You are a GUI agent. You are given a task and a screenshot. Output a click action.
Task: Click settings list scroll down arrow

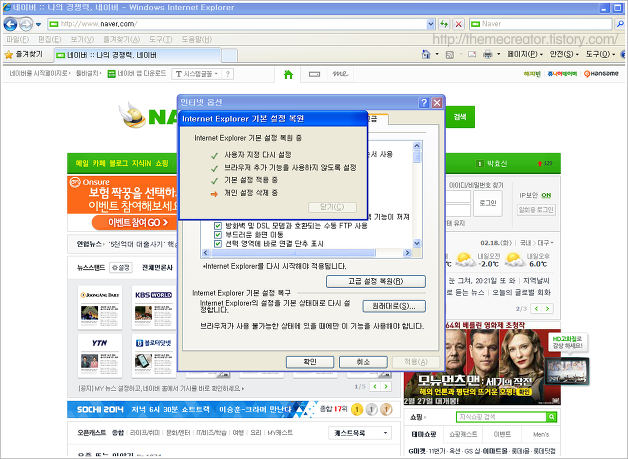(417, 243)
